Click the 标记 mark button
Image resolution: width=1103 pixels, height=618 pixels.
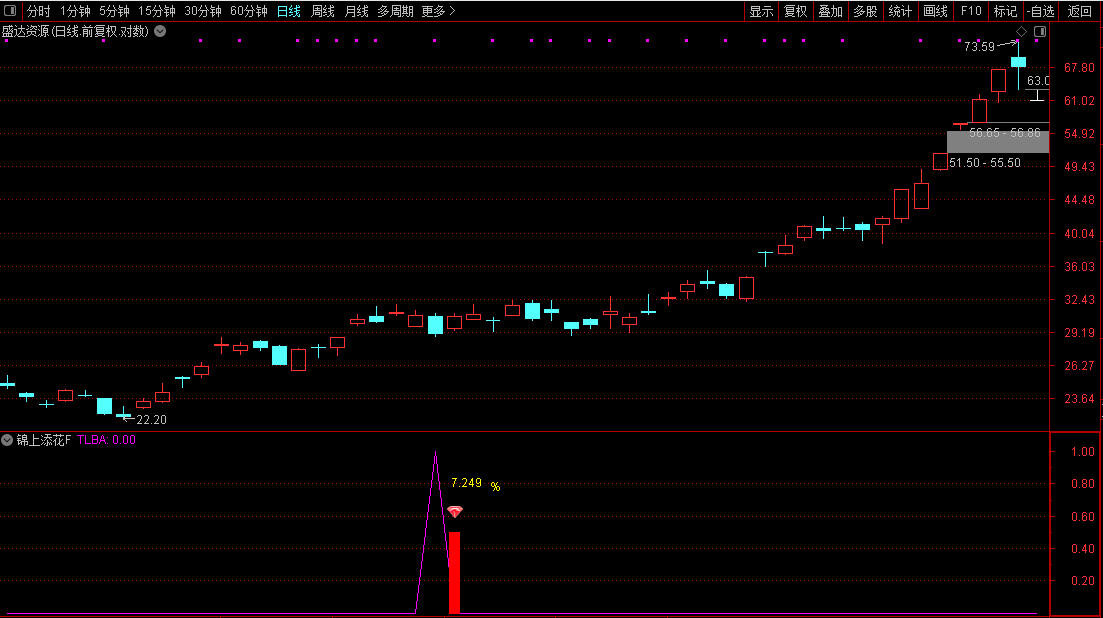[x=1005, y=11]
